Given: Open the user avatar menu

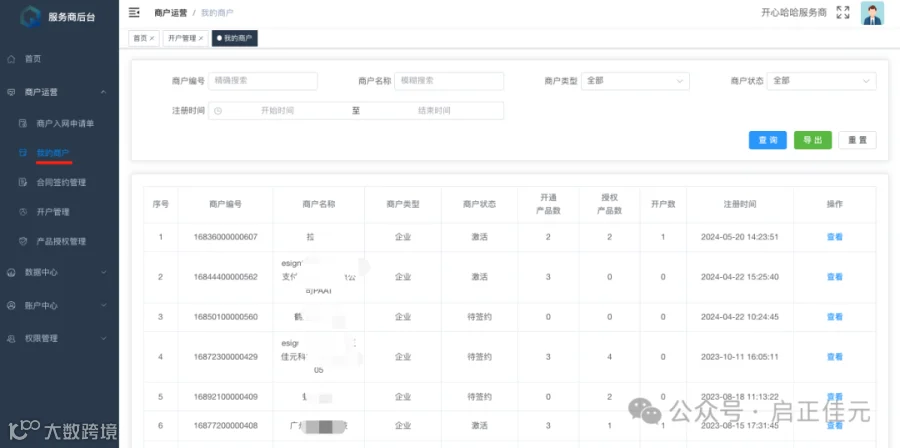Looking at the screenshot, I should pyautogui.click(x=872, y=13).
